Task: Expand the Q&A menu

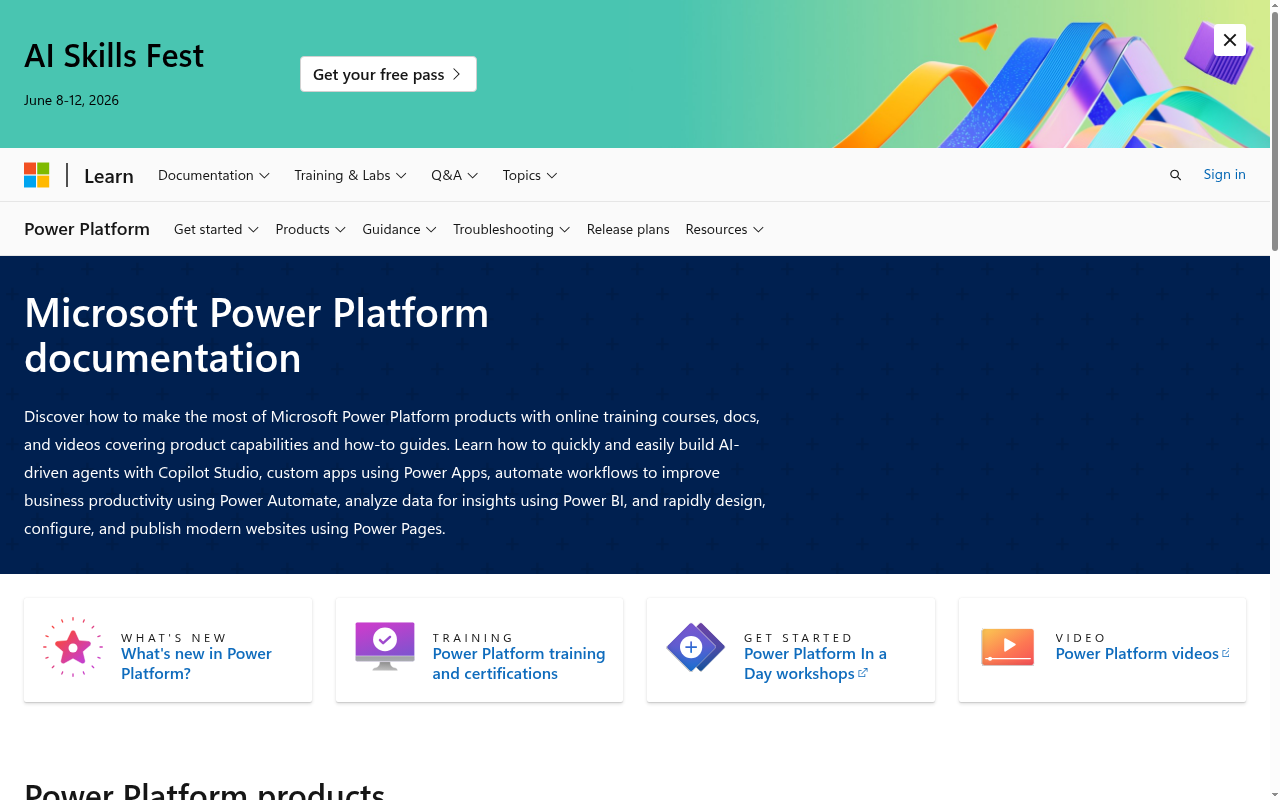Action: click(x=455, y=175)
